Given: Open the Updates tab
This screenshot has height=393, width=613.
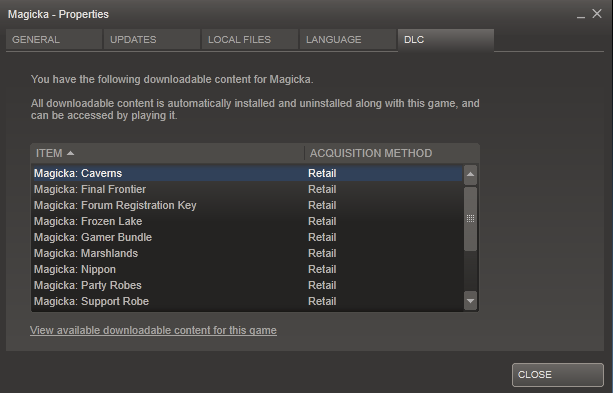Looking at the screenshot, I should 152,39.
